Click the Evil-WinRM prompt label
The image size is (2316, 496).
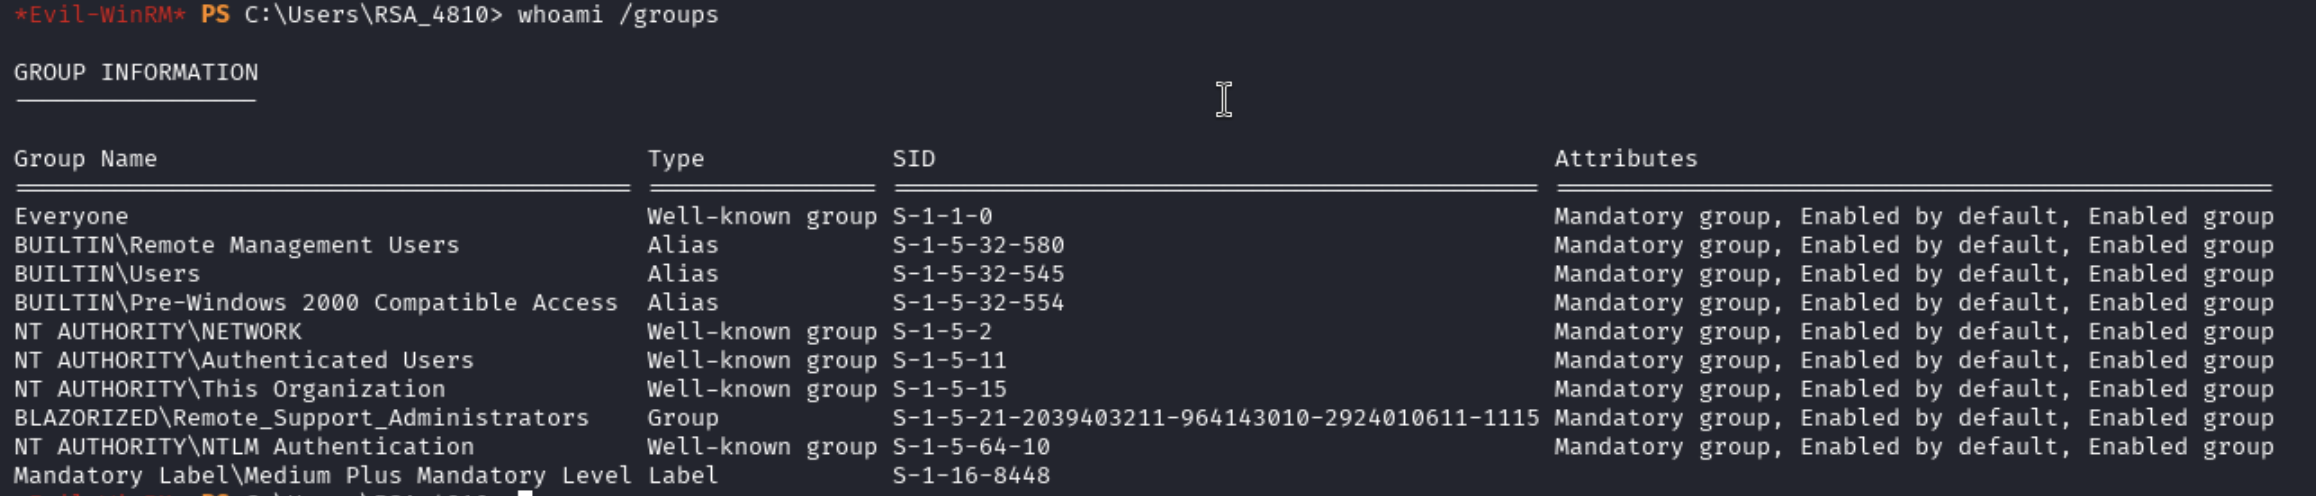coord(99,15)
